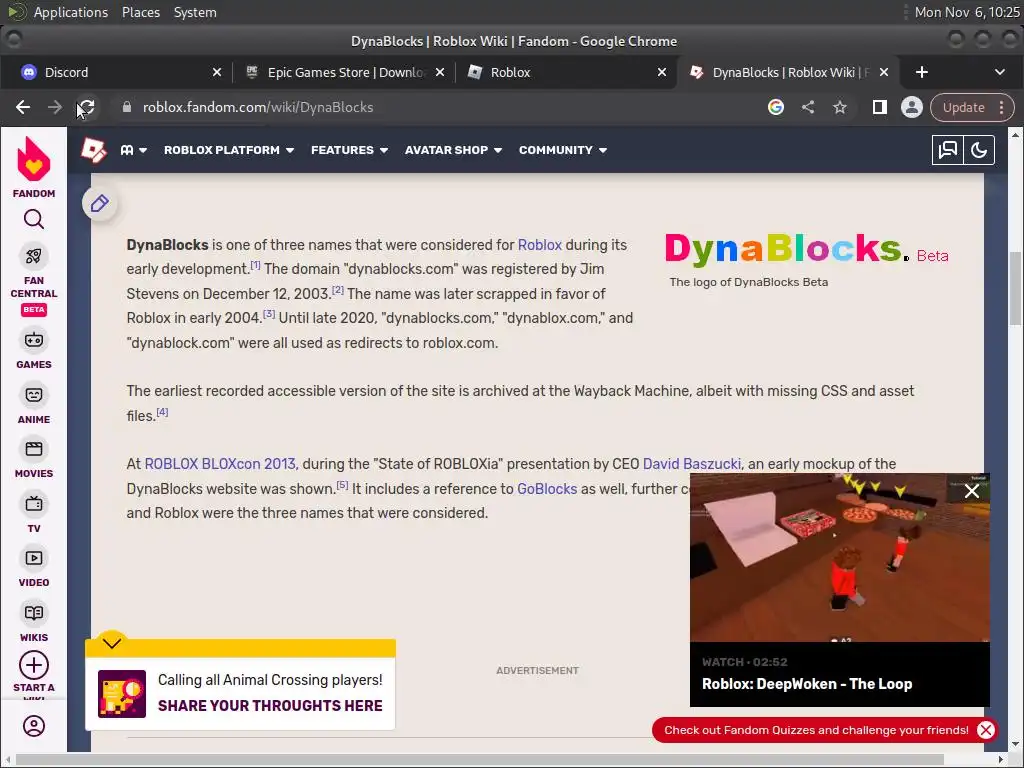1024x768 pixels.
Task: Open Fan Central rocket icon
Action: (34, 256)
